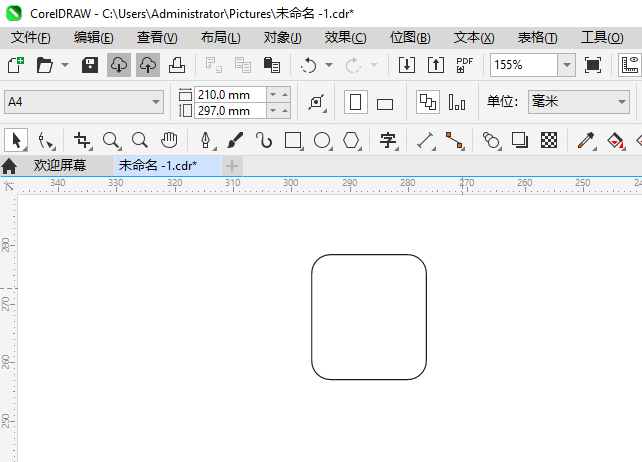Save the document with floppy disk icon
Screen dimensions: 642x462
point(90,65)
